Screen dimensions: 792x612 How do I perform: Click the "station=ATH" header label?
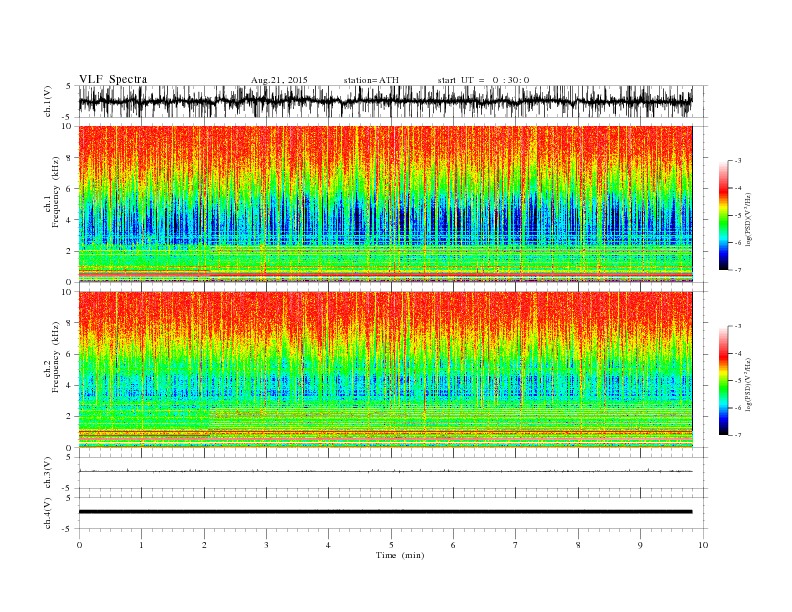(x=371, y=80)
